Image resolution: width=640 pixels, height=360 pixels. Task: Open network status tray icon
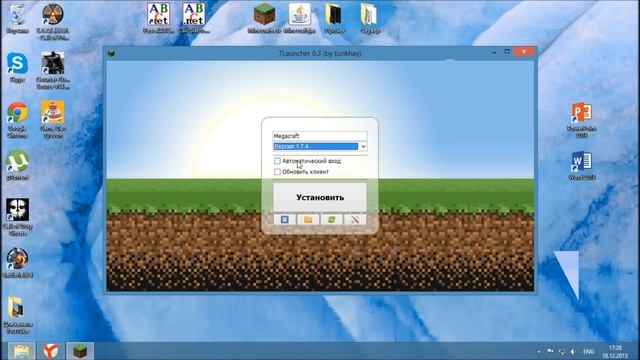pyautogui.click(x=562, y=351)
